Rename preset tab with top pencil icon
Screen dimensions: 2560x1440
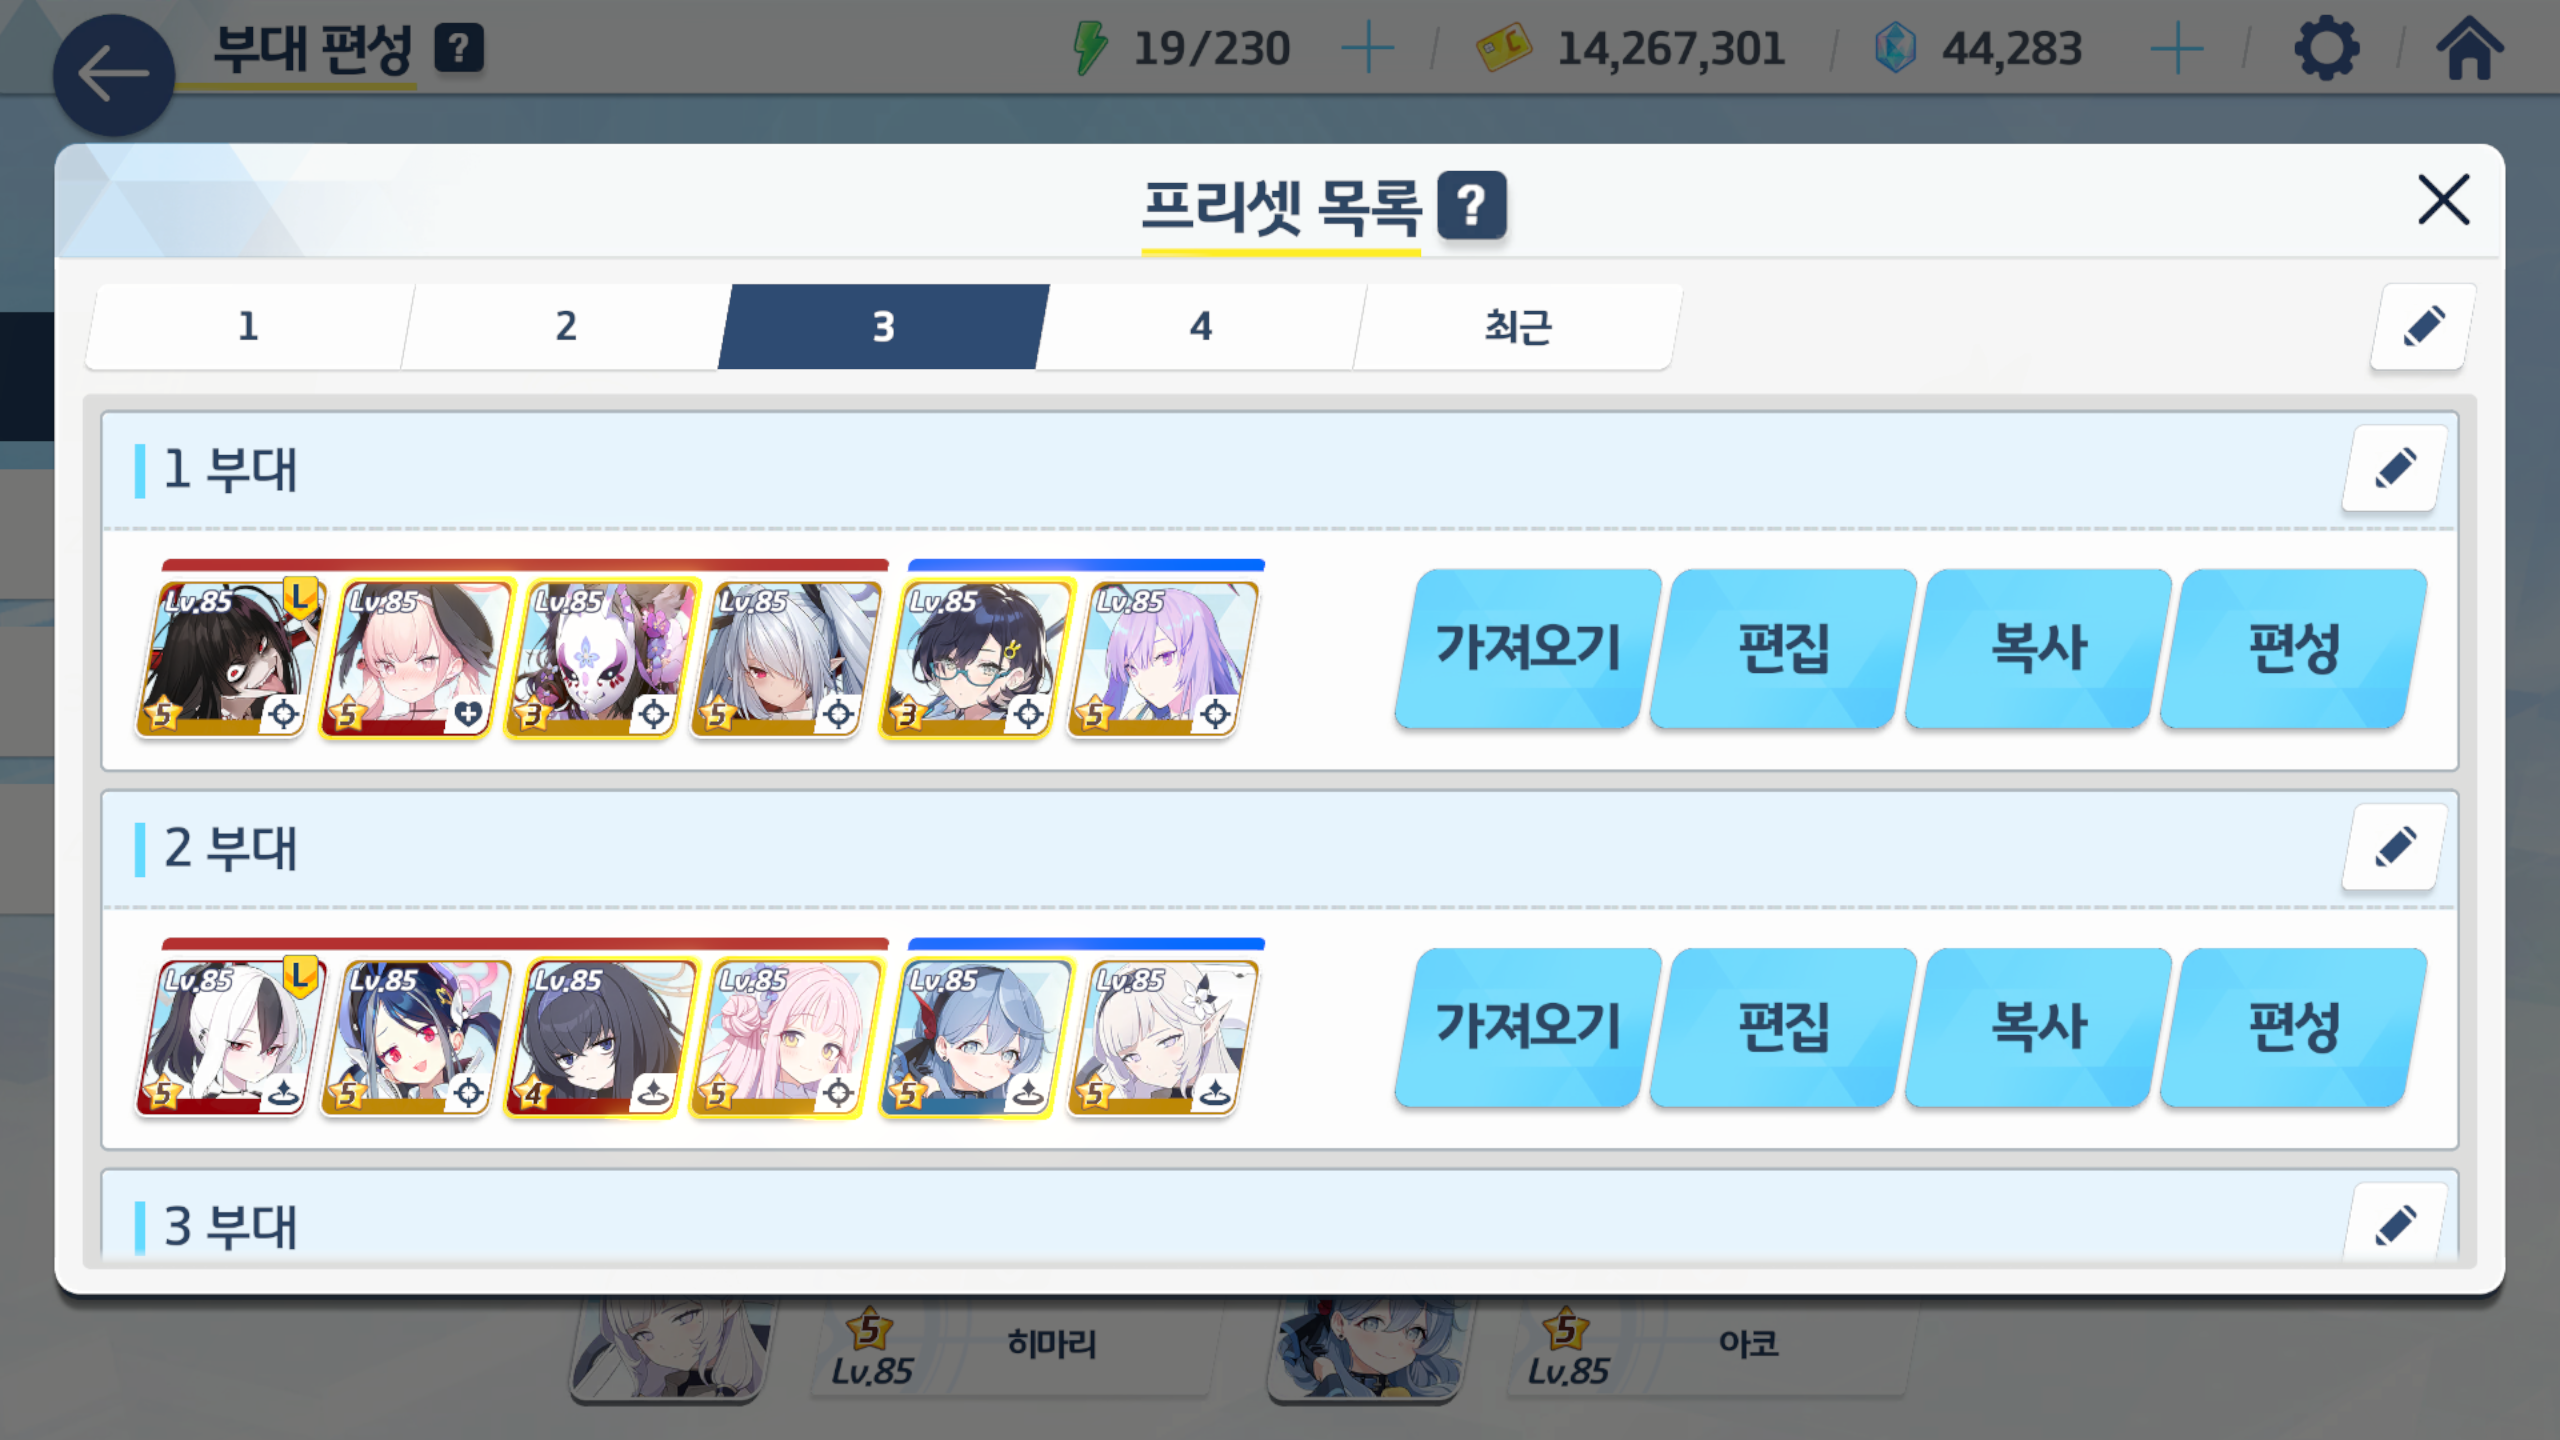(2423, 327)
